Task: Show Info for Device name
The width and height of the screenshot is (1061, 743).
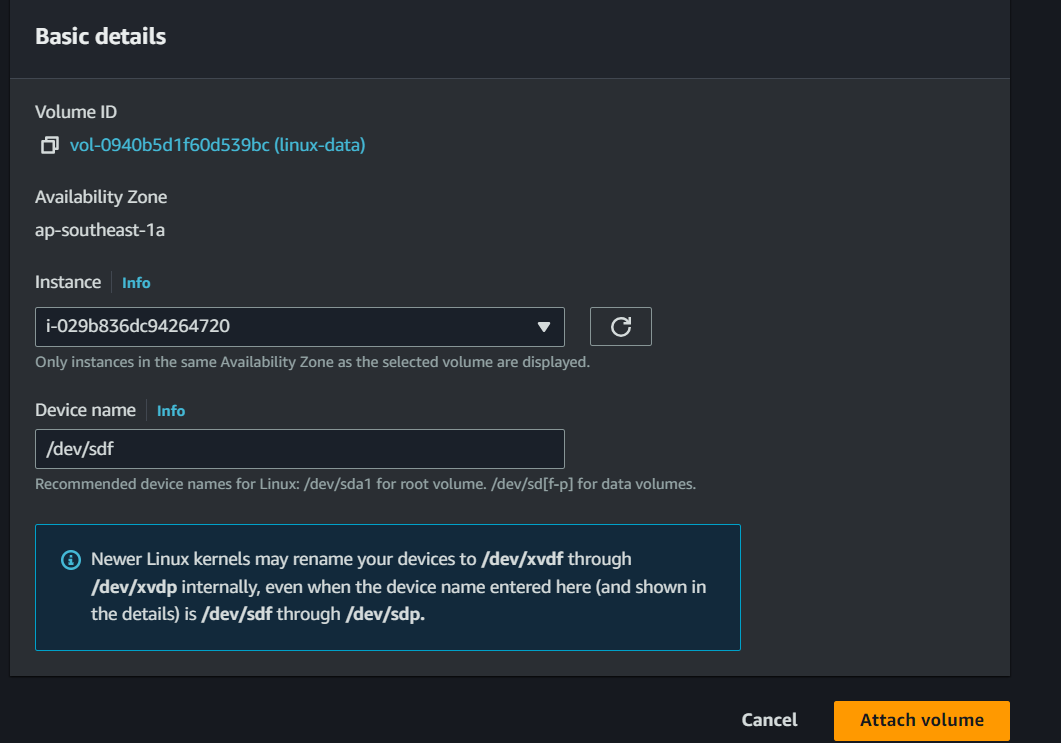Action: 171,411
